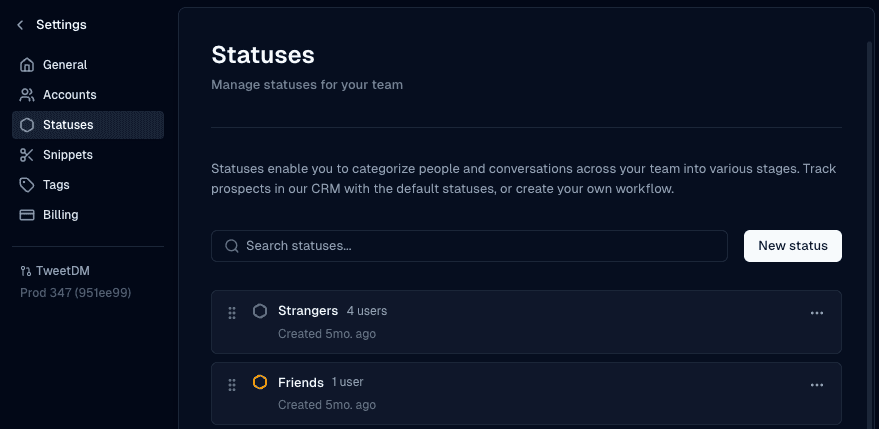
Task: Open the Statuses settings section
Action: tap(68, 125)
